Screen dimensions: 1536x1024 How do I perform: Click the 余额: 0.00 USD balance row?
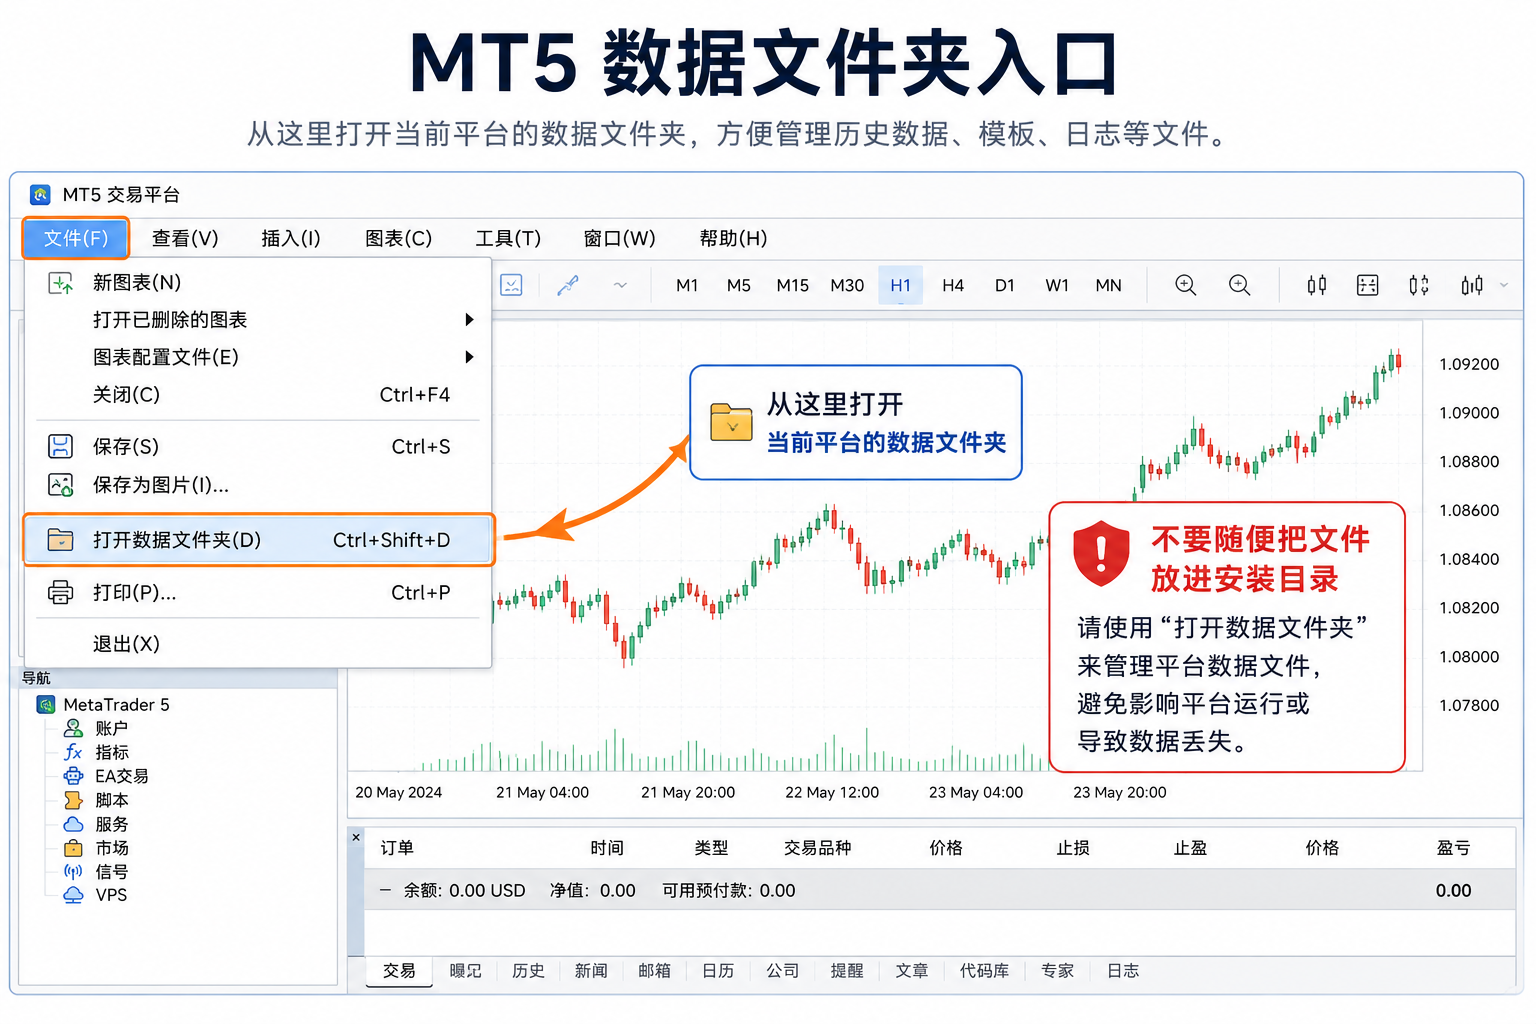click(940, 890)
